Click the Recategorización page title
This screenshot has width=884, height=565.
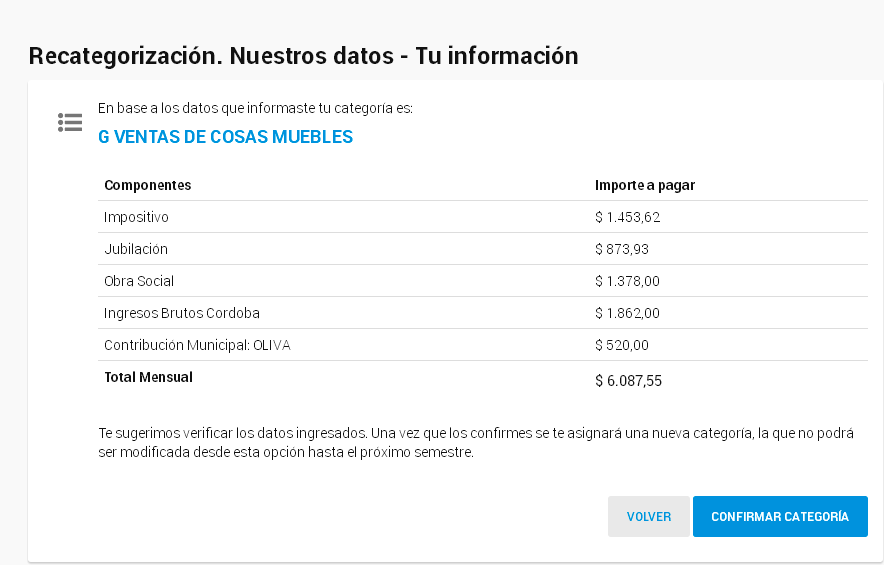click(303, 56)
